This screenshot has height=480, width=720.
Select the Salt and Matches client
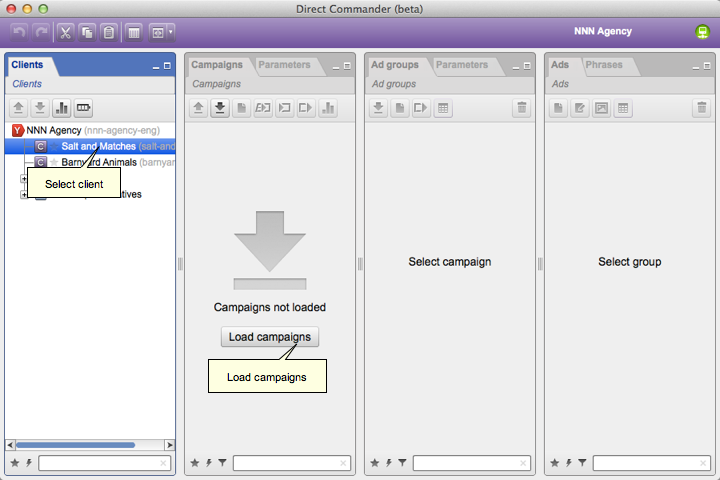[90, 147]
